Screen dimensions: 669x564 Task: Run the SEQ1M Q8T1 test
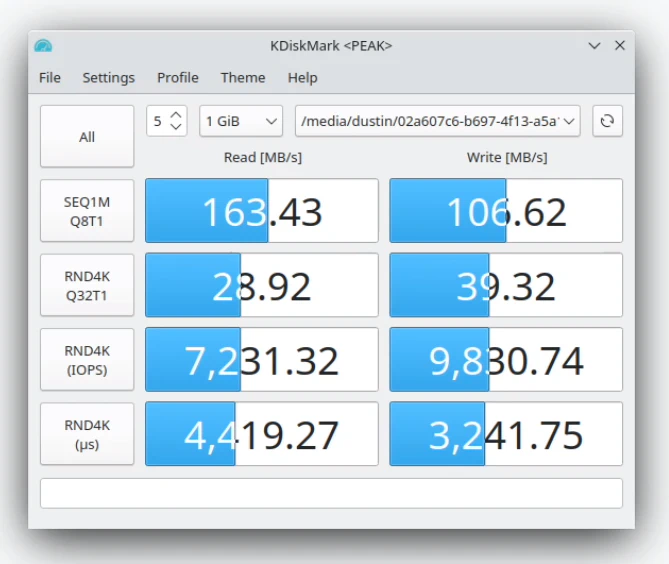[x=87, y=211]
